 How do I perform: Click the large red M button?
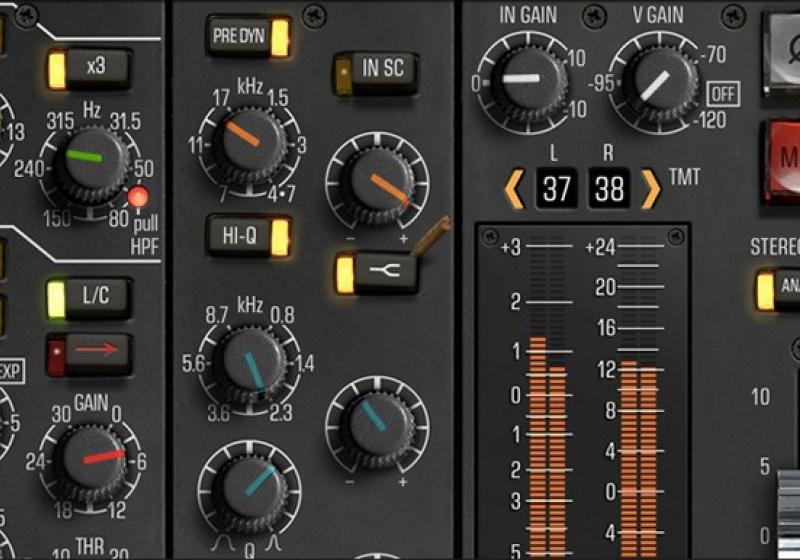(x=781, y=161)
